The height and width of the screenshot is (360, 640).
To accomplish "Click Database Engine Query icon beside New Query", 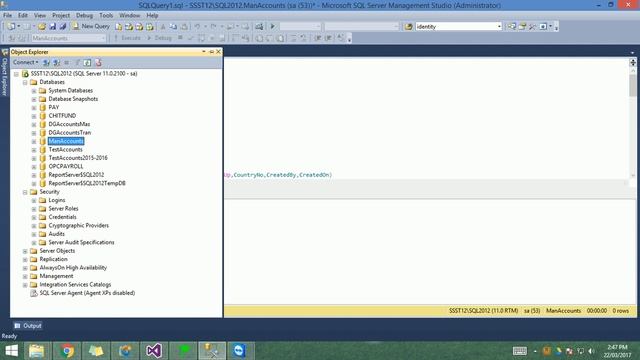I will (118, 27).
